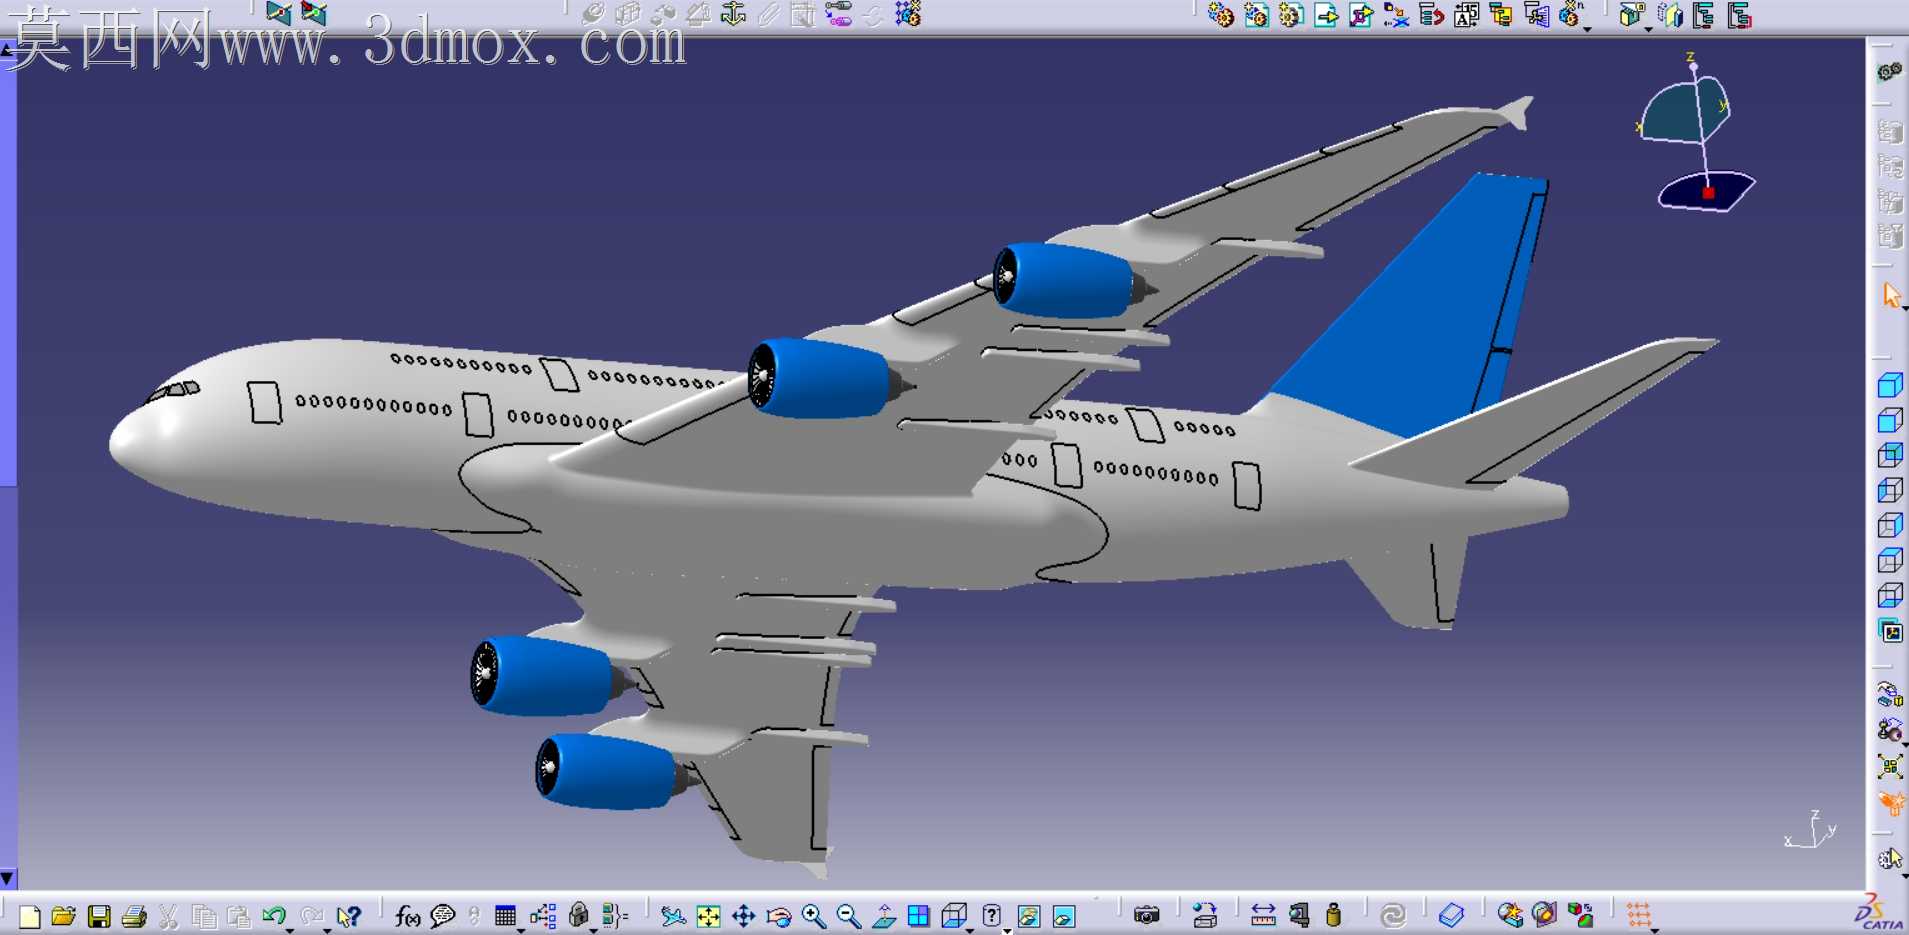Viewport: 1909px width, 935px height.
Task: Click the compass red manipulation handle
Action: [x=1708, y=193]
